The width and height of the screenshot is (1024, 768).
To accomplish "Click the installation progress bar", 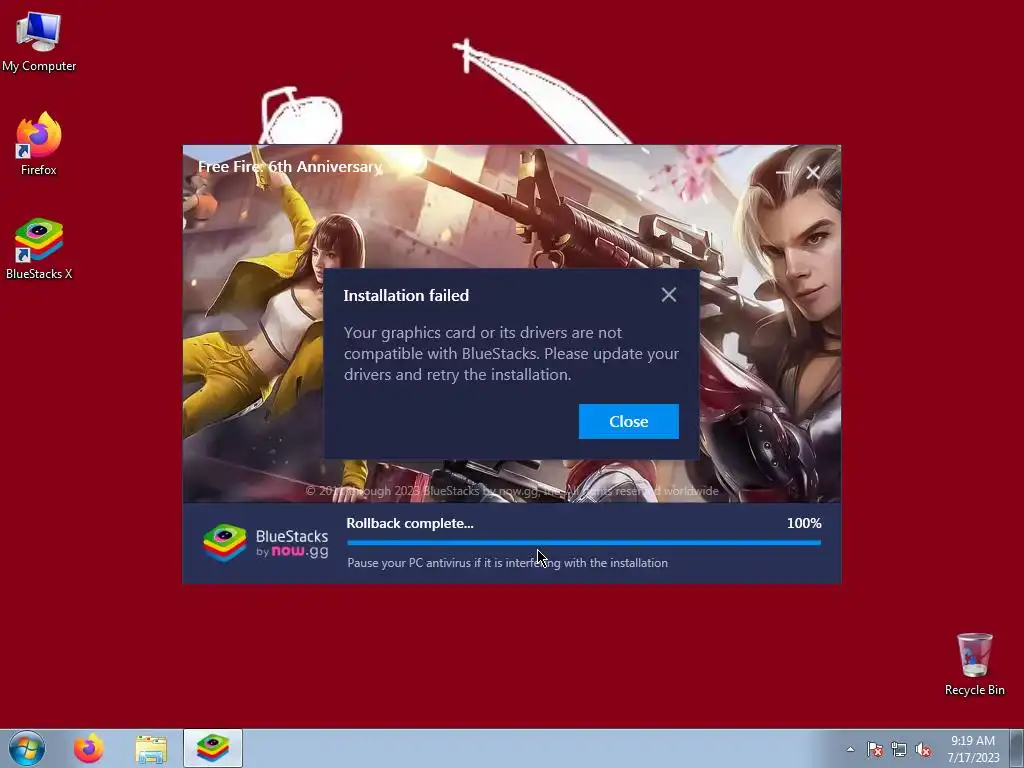I will click(584, 542).
